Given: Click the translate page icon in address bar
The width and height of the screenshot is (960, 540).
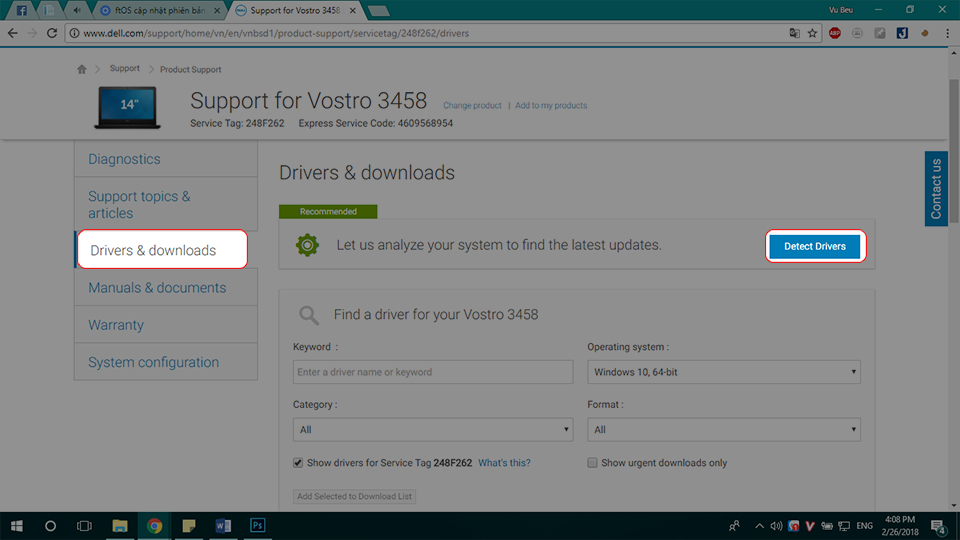Looking at the screenshot, I should pos(794,33).
